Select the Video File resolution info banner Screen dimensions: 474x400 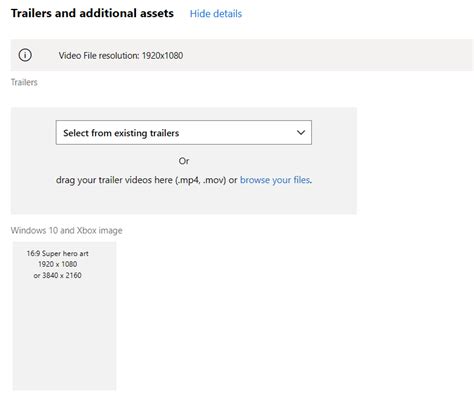pos(242,55)
